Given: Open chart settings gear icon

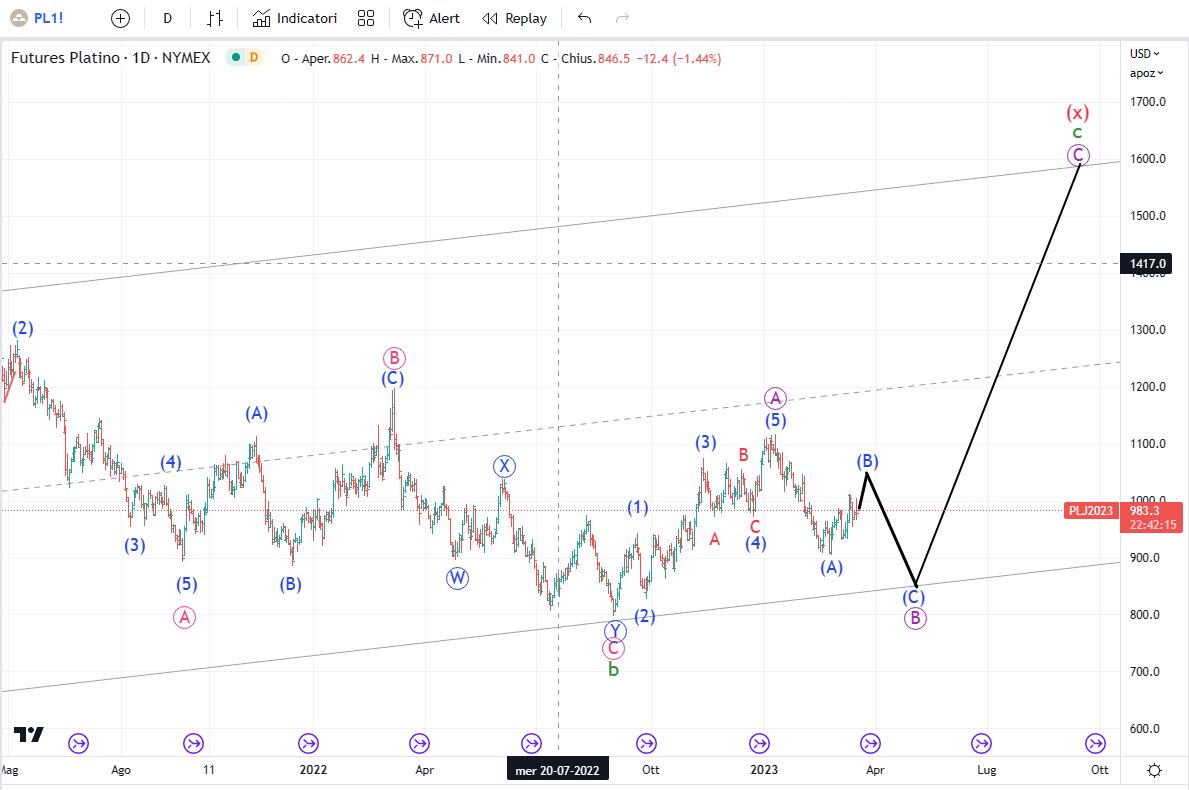Looking at the screenshot, I should coord(1154,770).
